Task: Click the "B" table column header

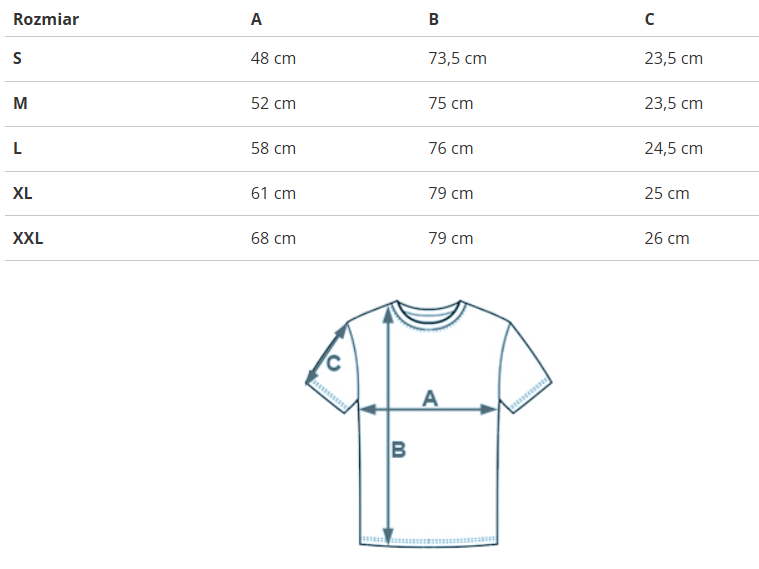Action: click(x=434, y=19)
